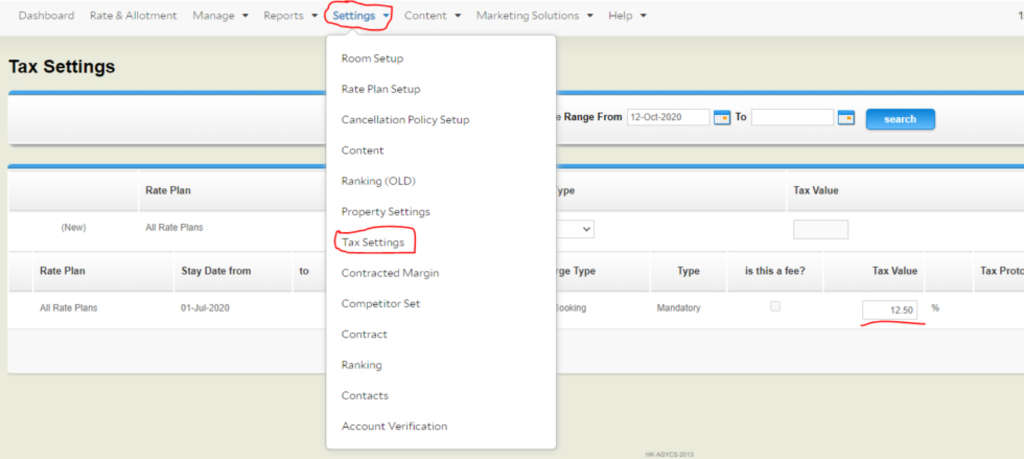Open Account Verification menu item
The width and height of the screenshot is (1024, 459).
pyautogui.click(x=394, y=426)
